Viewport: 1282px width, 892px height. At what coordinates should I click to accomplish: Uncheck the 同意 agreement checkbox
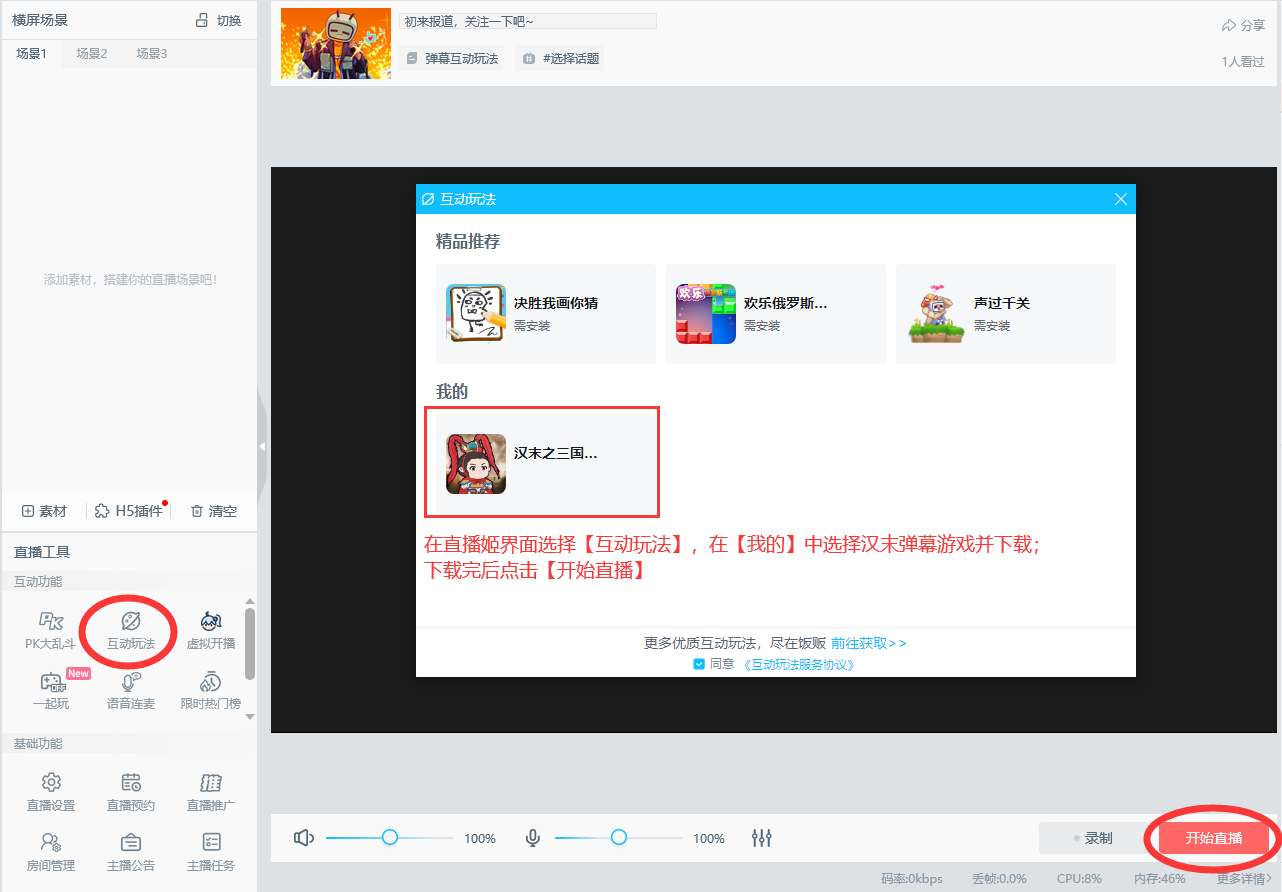(699, 664)
